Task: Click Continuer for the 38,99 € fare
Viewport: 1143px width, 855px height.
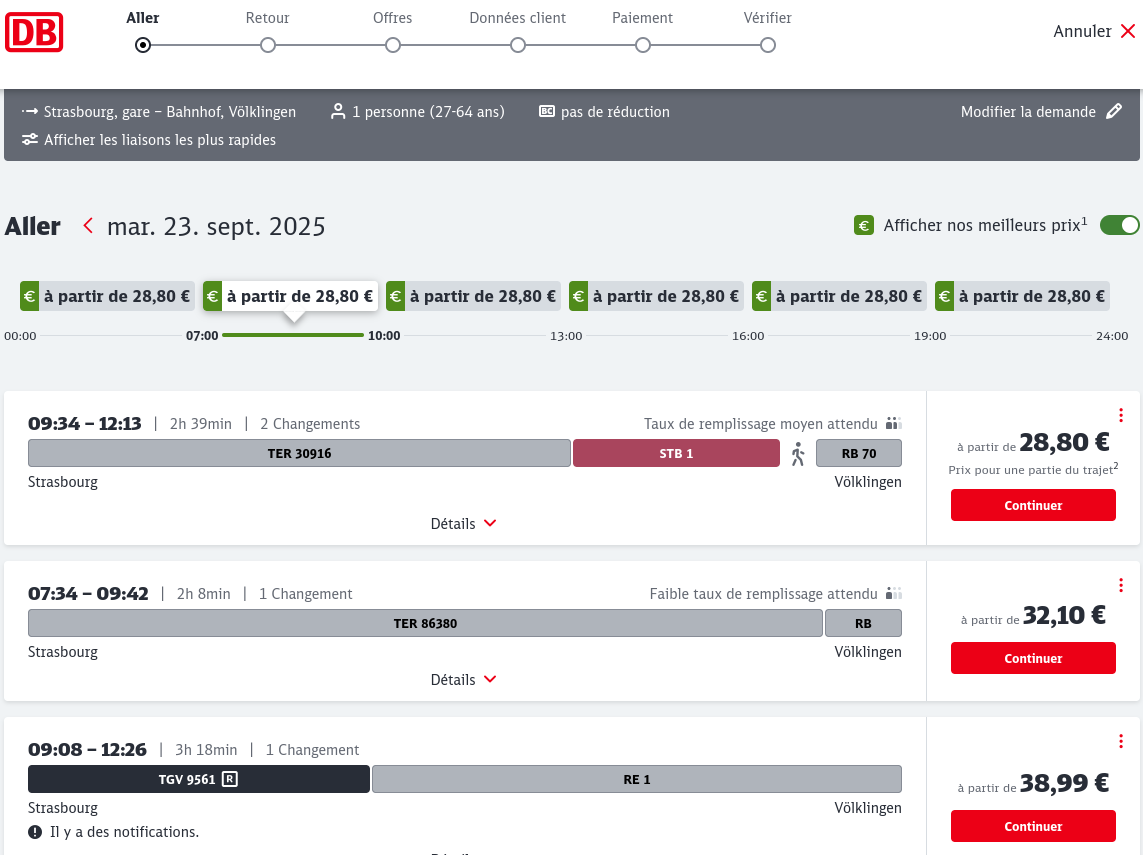Action: (x=1033, y=827)
